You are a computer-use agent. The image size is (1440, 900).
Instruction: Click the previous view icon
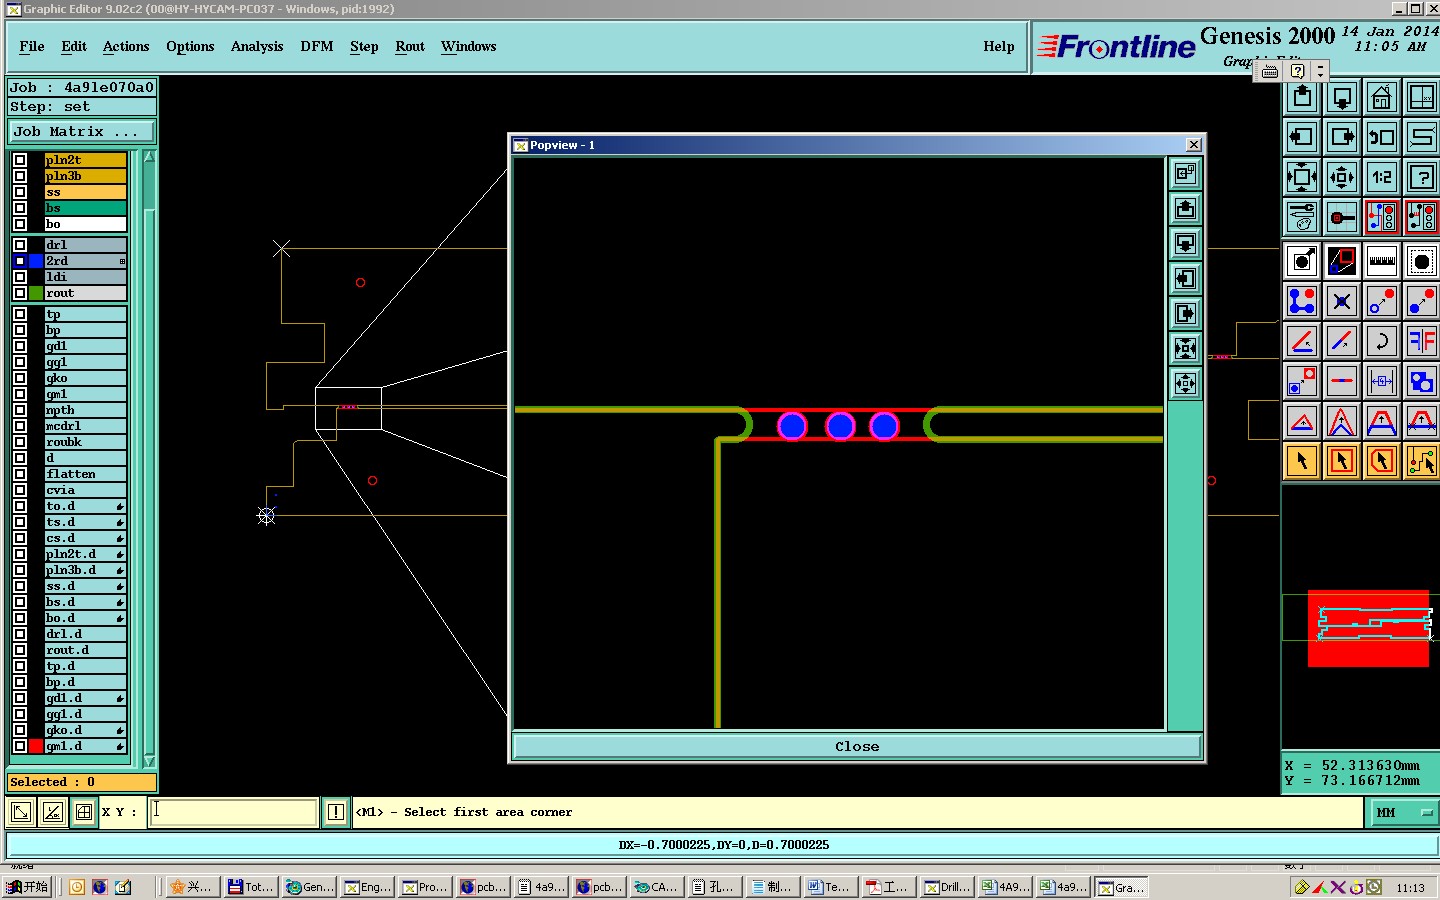pyautogui.click(x=1381, y=137)
